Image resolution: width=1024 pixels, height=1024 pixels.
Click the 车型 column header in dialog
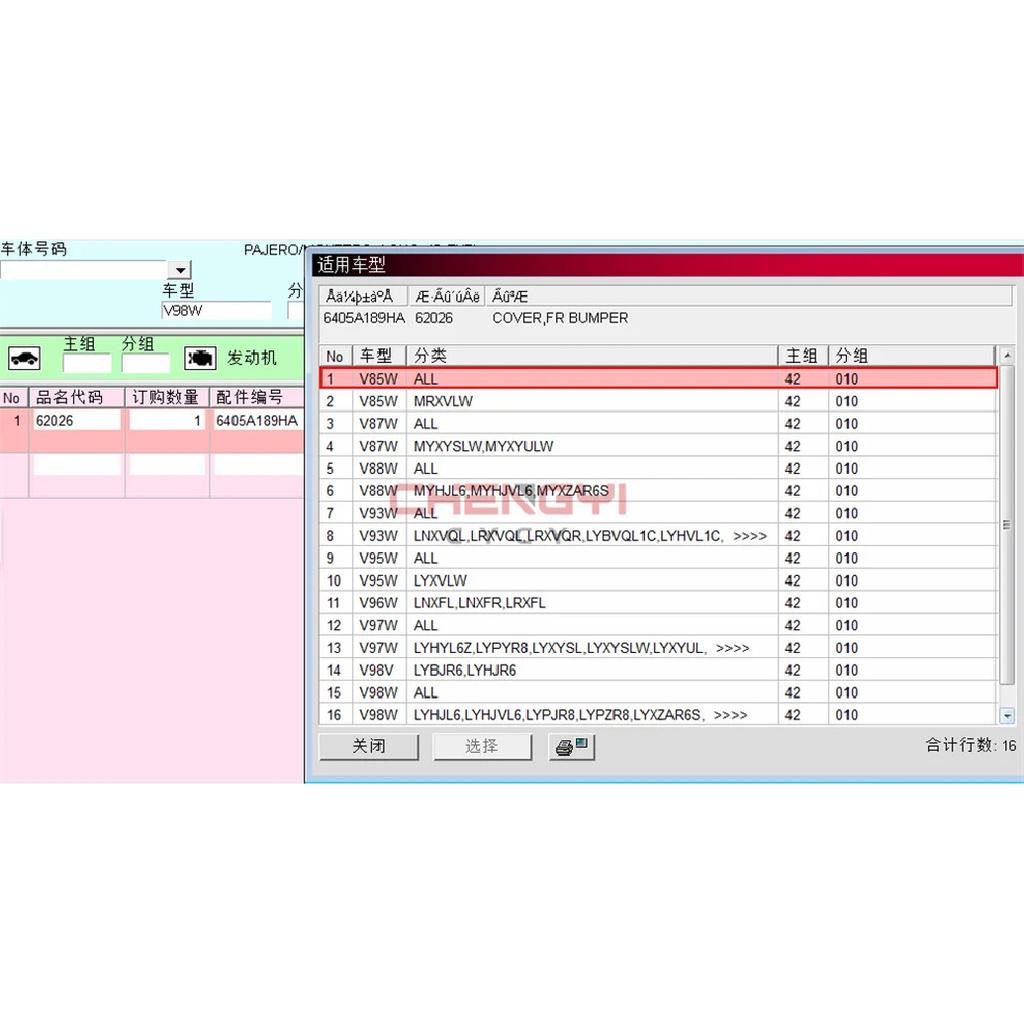[379, 356]
